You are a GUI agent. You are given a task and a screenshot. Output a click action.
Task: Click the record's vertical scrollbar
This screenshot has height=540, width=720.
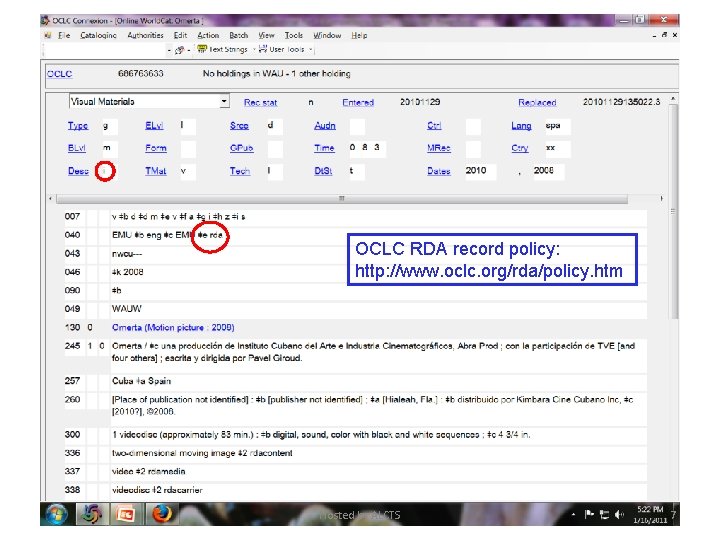[674, 211]
